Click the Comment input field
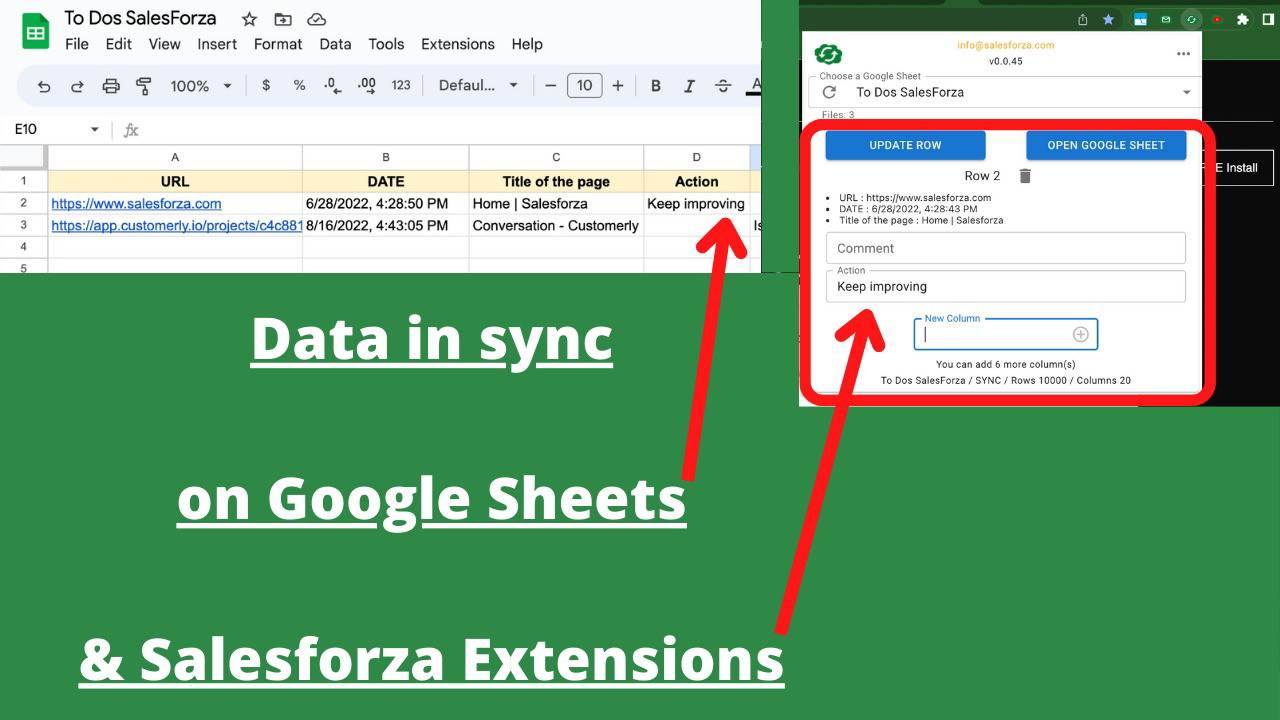The width and height of the screenshot is (1280, 720). (1005, 248)
